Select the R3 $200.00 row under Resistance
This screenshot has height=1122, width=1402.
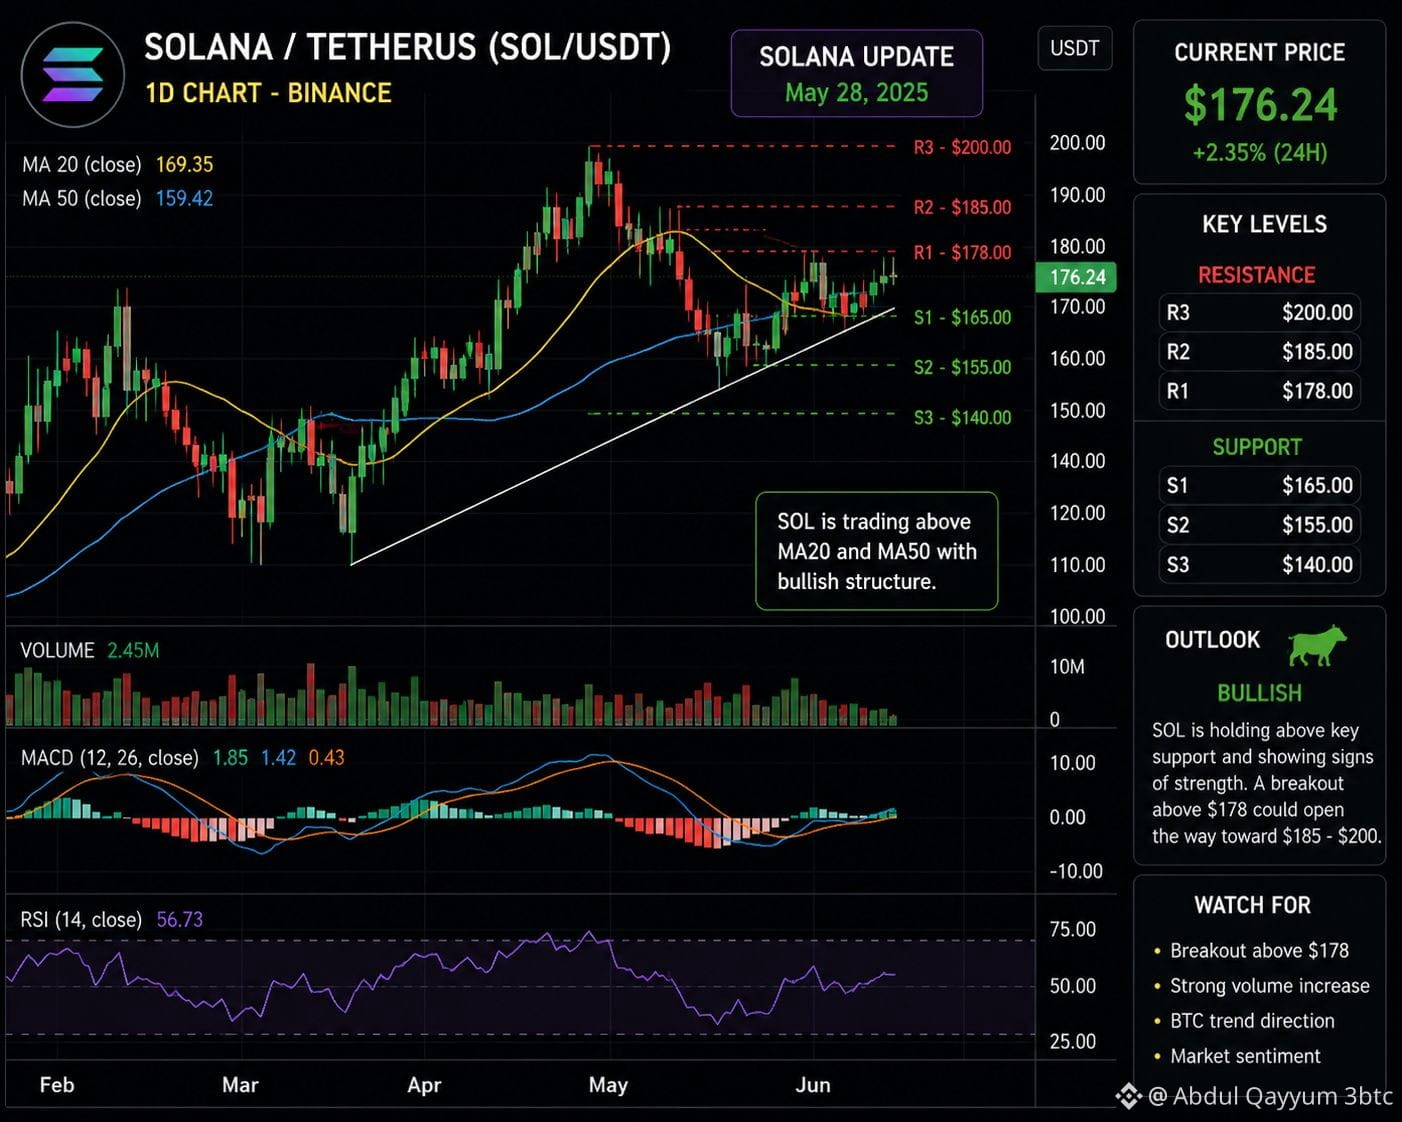click(x=1259, y=313)
